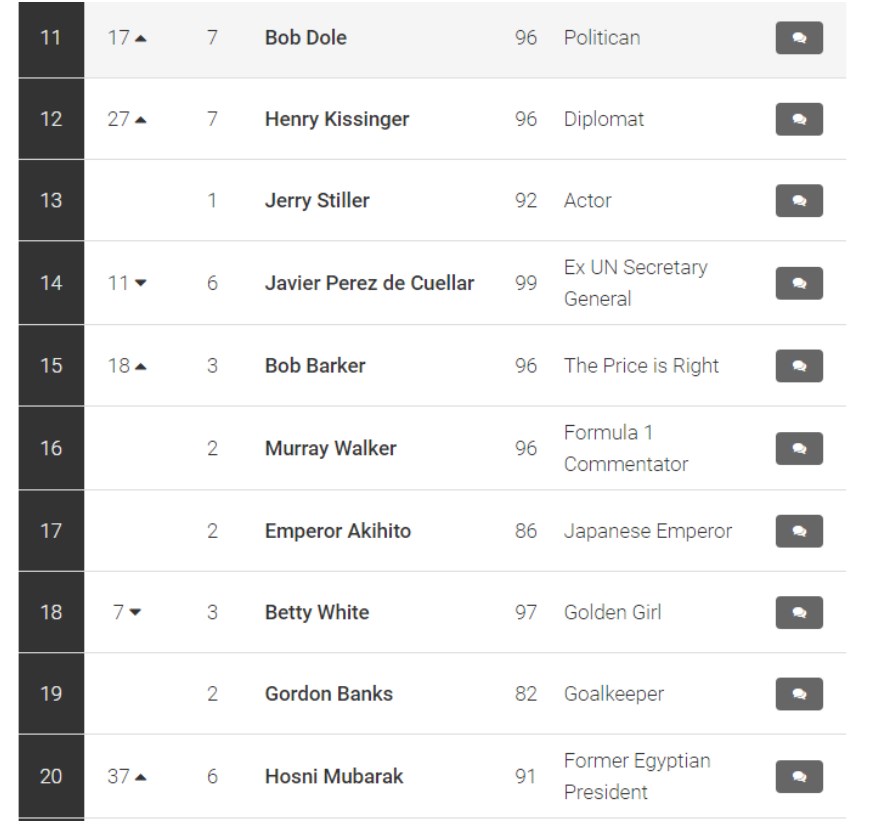The image size is (874, 831).
Task: Open comments for Javier Perez de Cuellar
Action: 799,283
